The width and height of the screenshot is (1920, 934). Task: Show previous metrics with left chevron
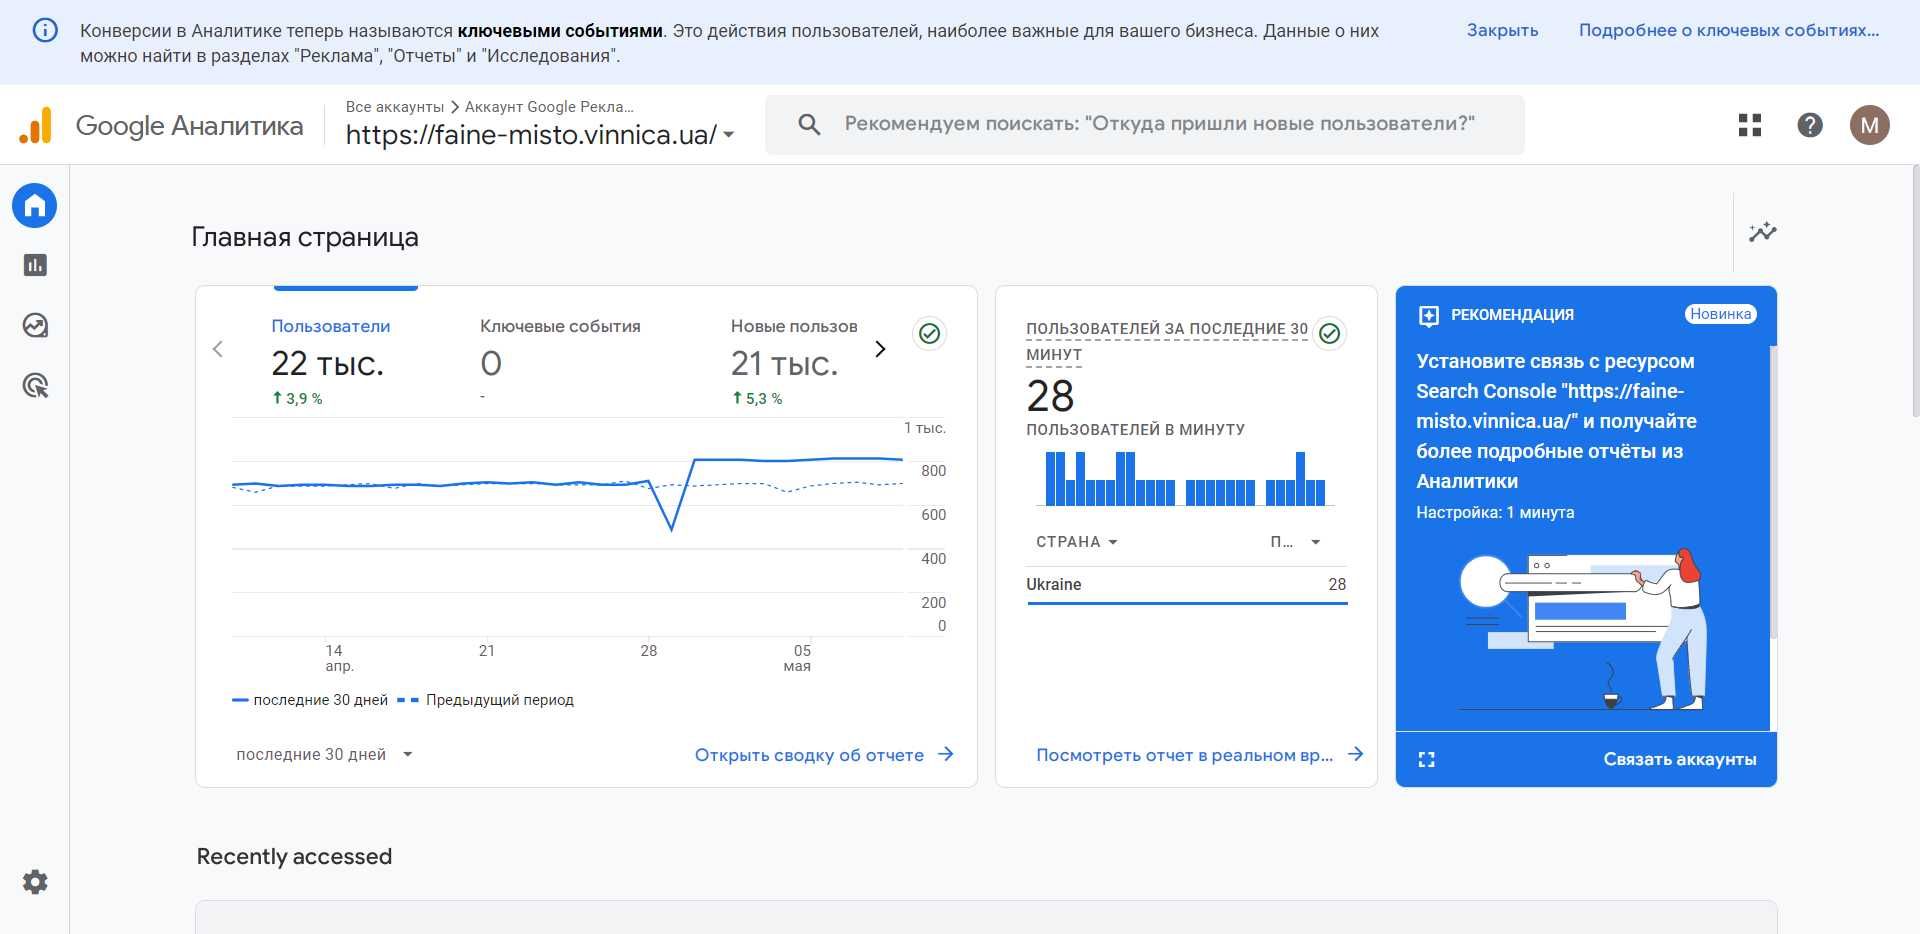point(218,349)
